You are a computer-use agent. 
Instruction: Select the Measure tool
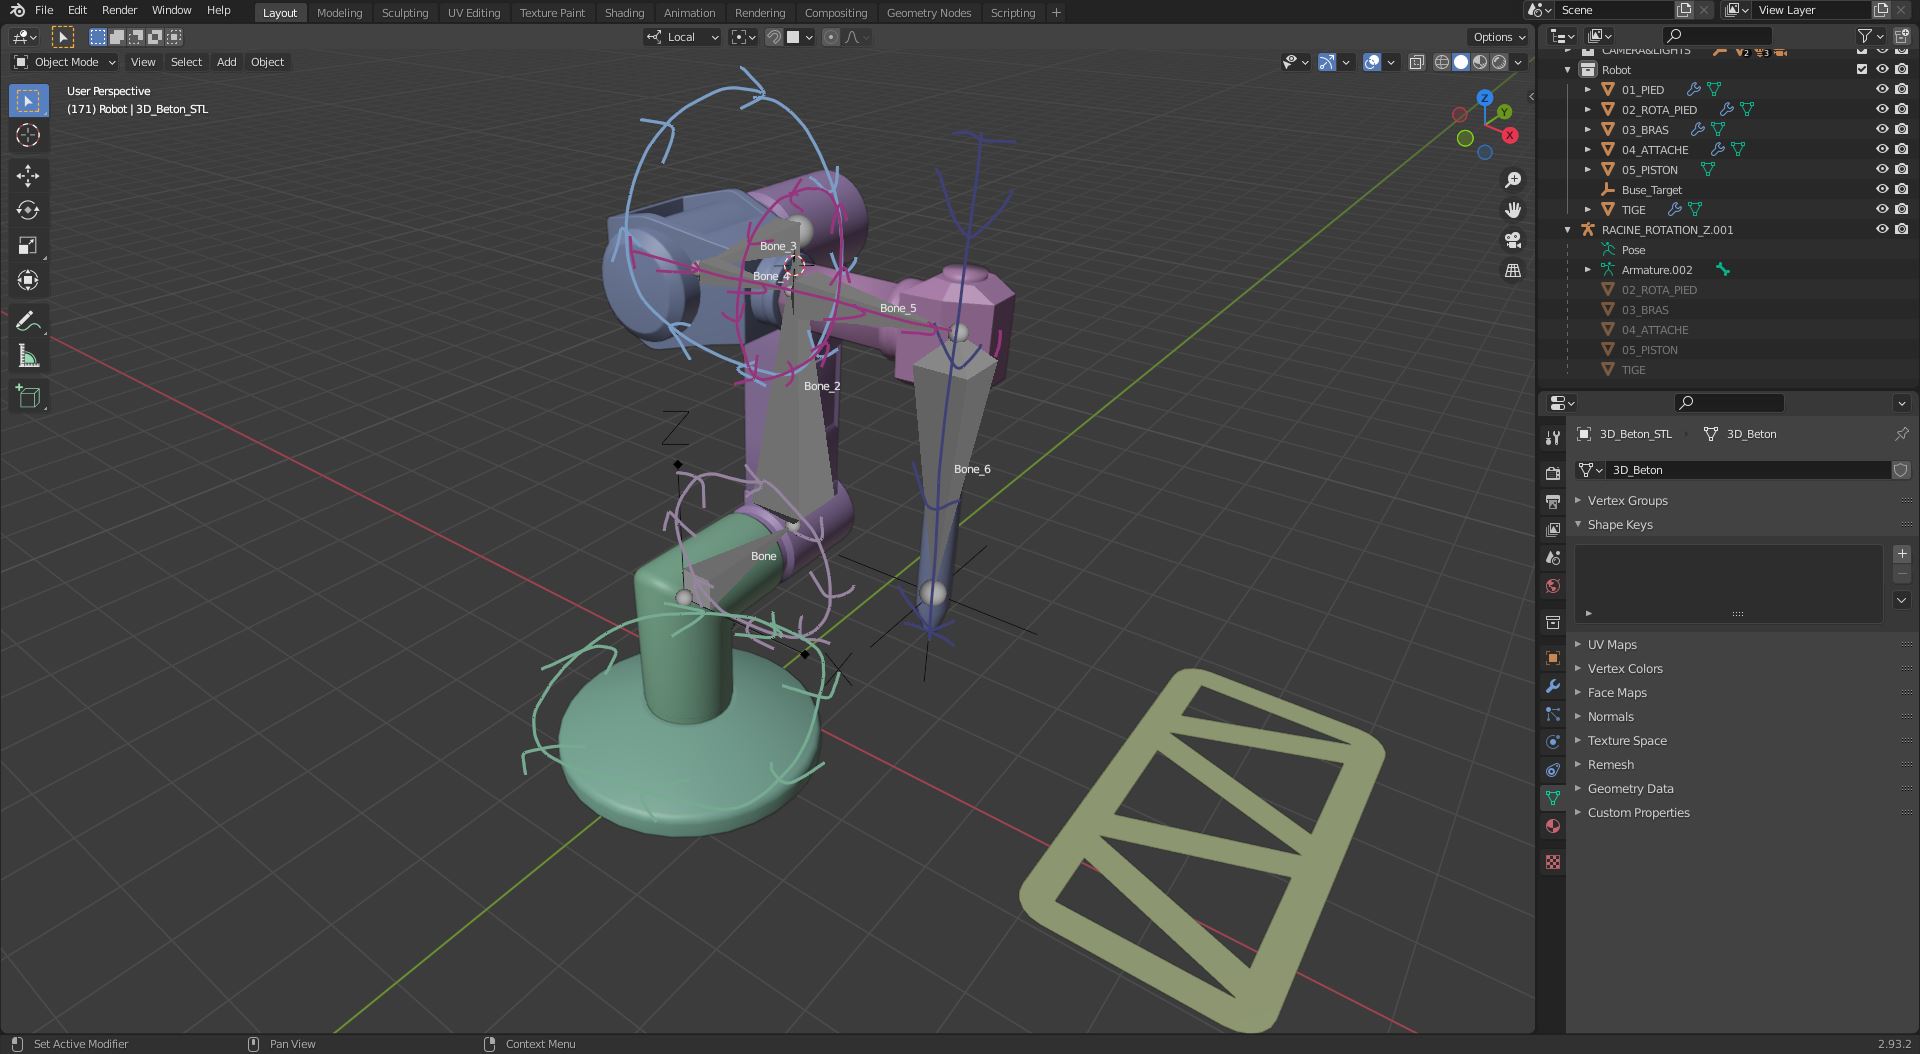pos(28,357)
